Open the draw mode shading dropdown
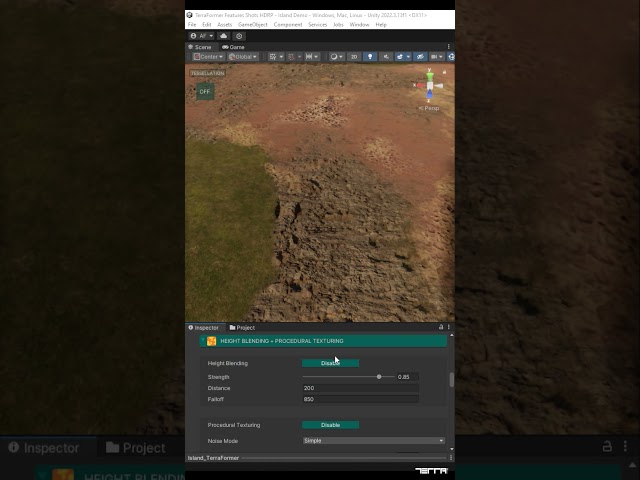 tap(337, 57)
